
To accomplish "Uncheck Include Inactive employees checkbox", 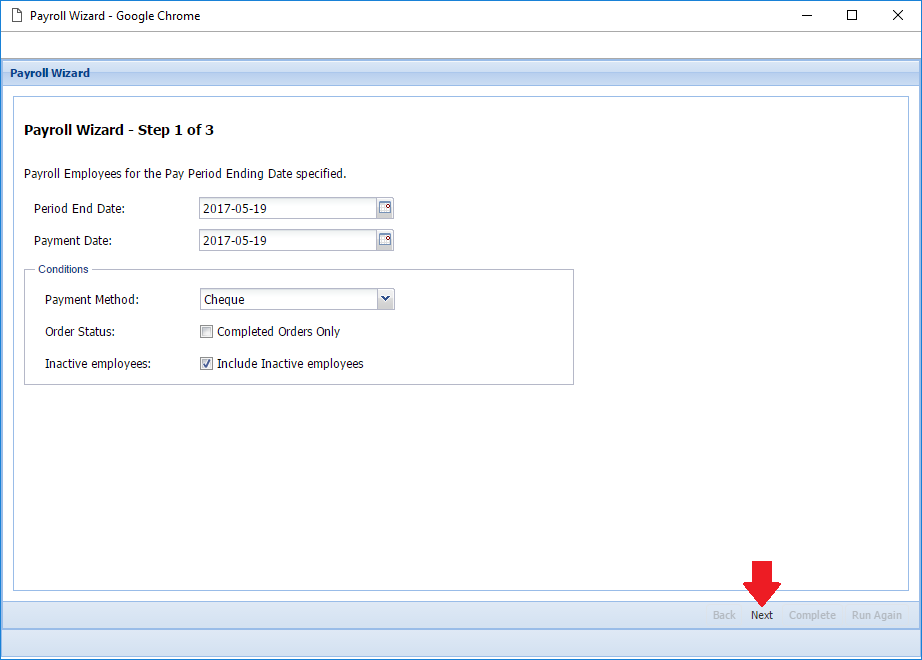I will pos(206,364).
